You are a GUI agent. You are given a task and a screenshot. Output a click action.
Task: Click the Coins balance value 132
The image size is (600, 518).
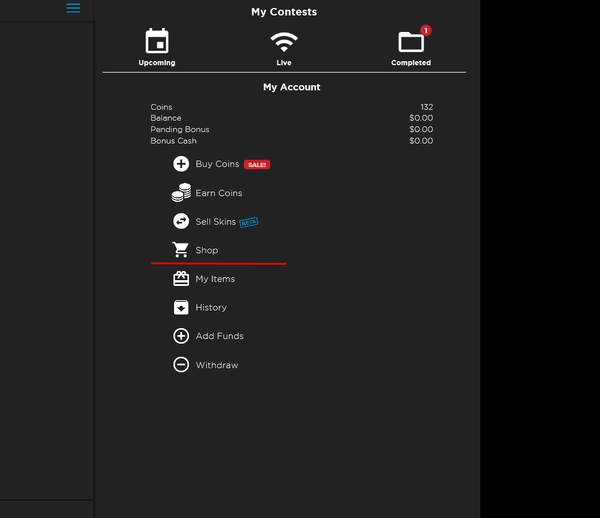(x=426, y=107)
